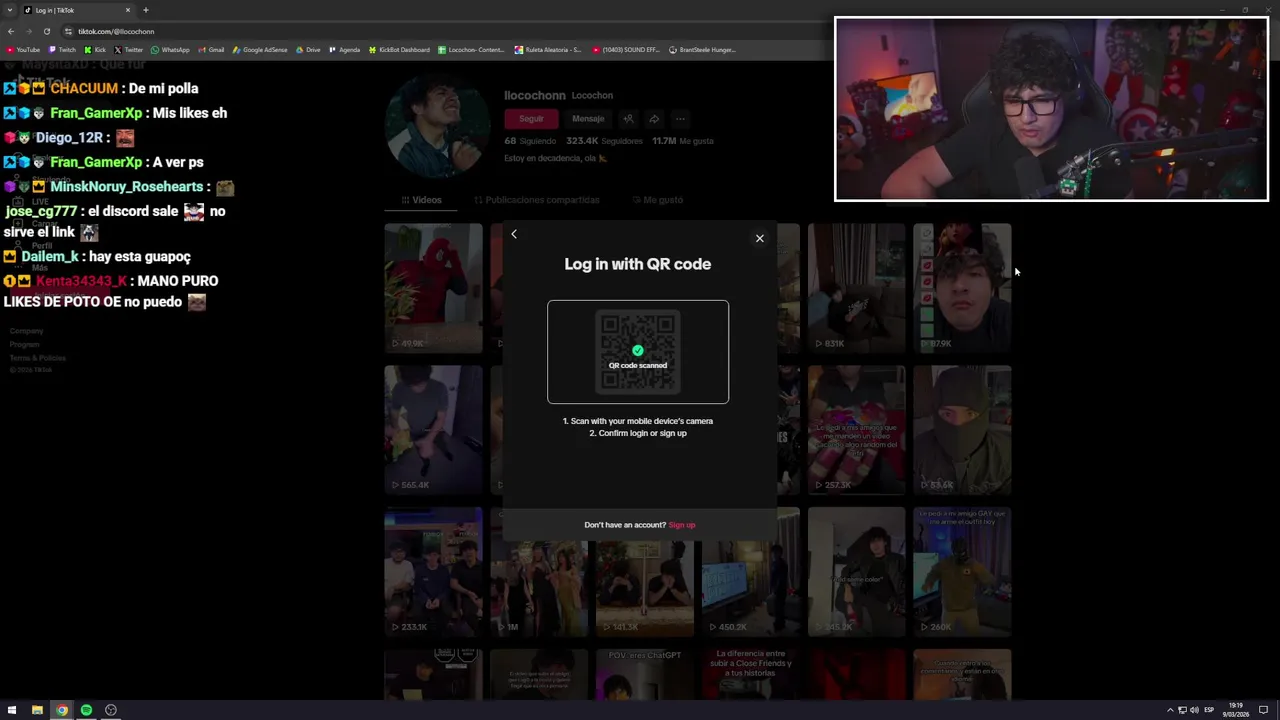The image size is (1280, 720).
Task: Open the video with 831K views
Action: coord(856,288)
